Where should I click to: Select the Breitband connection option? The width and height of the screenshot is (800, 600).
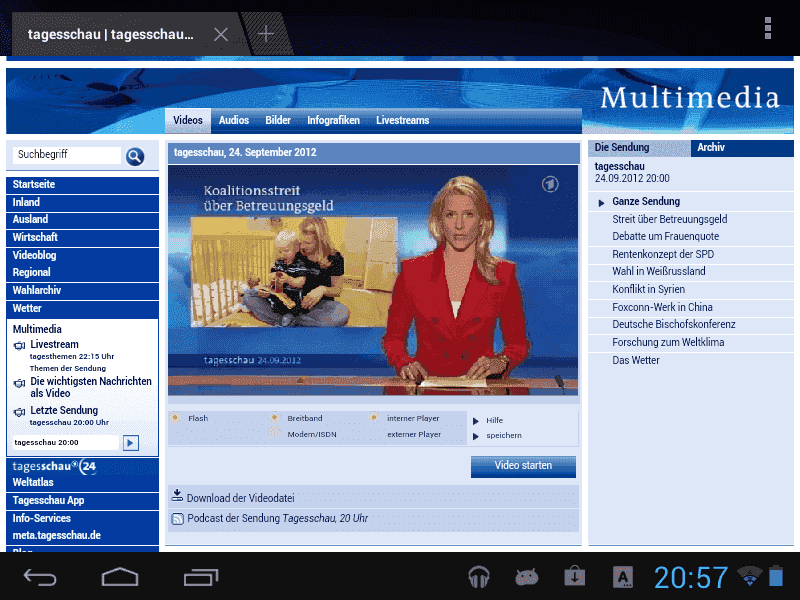274,418
